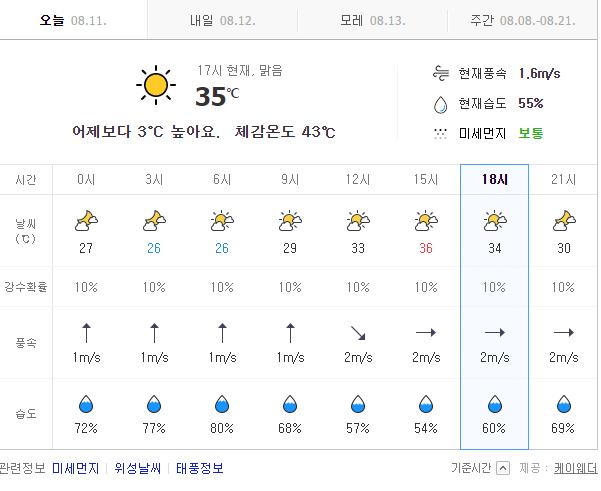Screen dimensions: 601x491
Task: Select the 오늘 08.11. tab
Action: coord(73,20)
